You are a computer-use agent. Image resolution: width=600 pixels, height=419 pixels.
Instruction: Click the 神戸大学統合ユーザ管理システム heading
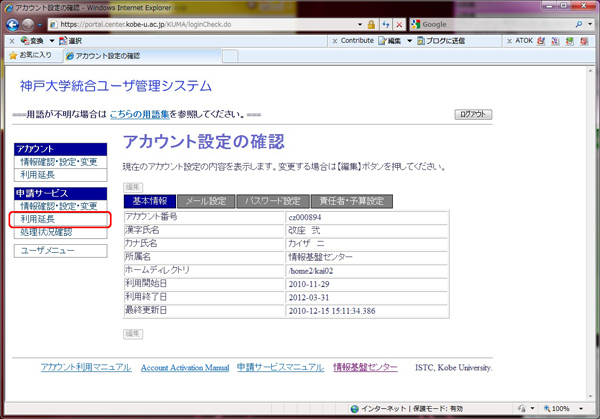[116, 86]
